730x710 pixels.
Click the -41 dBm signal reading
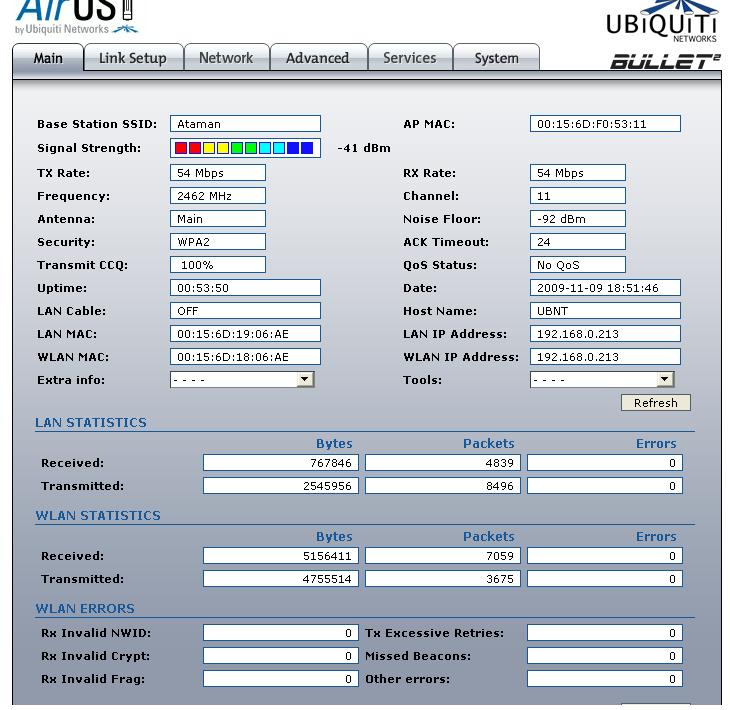(364, 148)
